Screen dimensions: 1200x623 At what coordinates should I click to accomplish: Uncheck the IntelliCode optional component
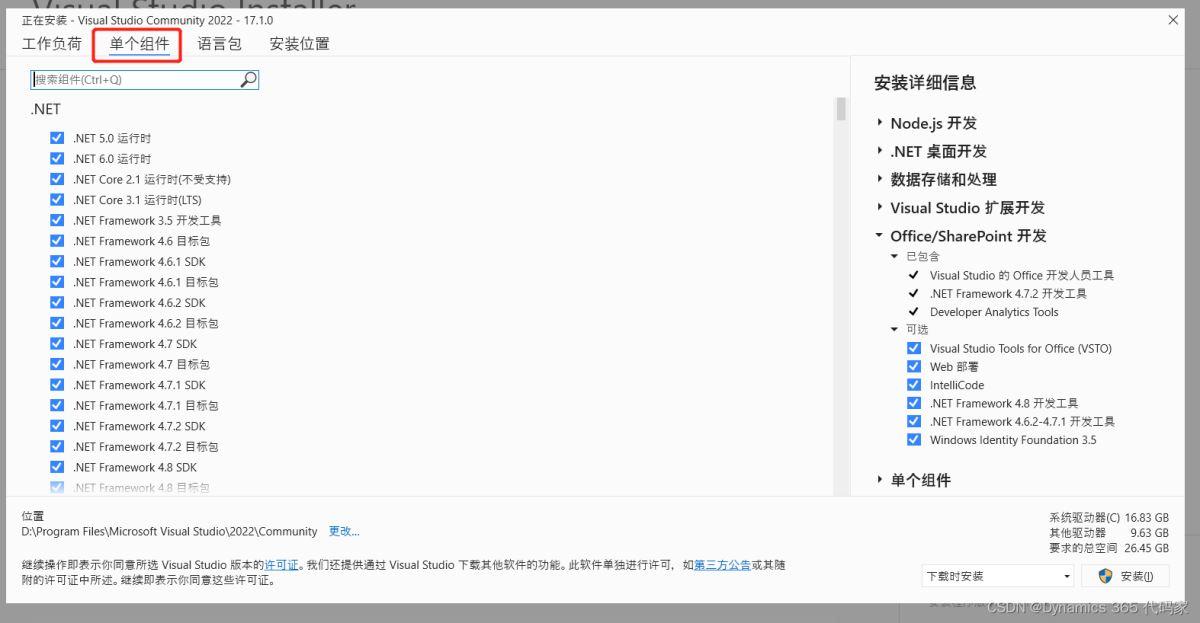(914, 385)
